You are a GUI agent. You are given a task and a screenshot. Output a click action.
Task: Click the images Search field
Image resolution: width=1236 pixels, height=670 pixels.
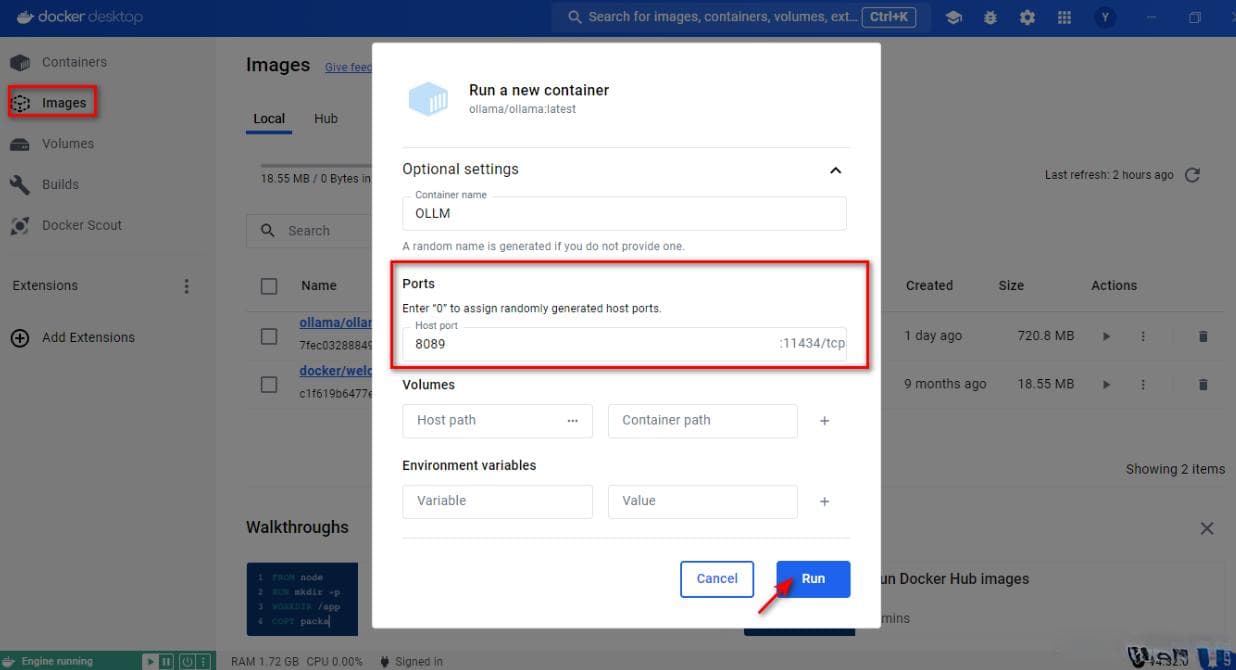pyautogui.click(x=310, y=230)
